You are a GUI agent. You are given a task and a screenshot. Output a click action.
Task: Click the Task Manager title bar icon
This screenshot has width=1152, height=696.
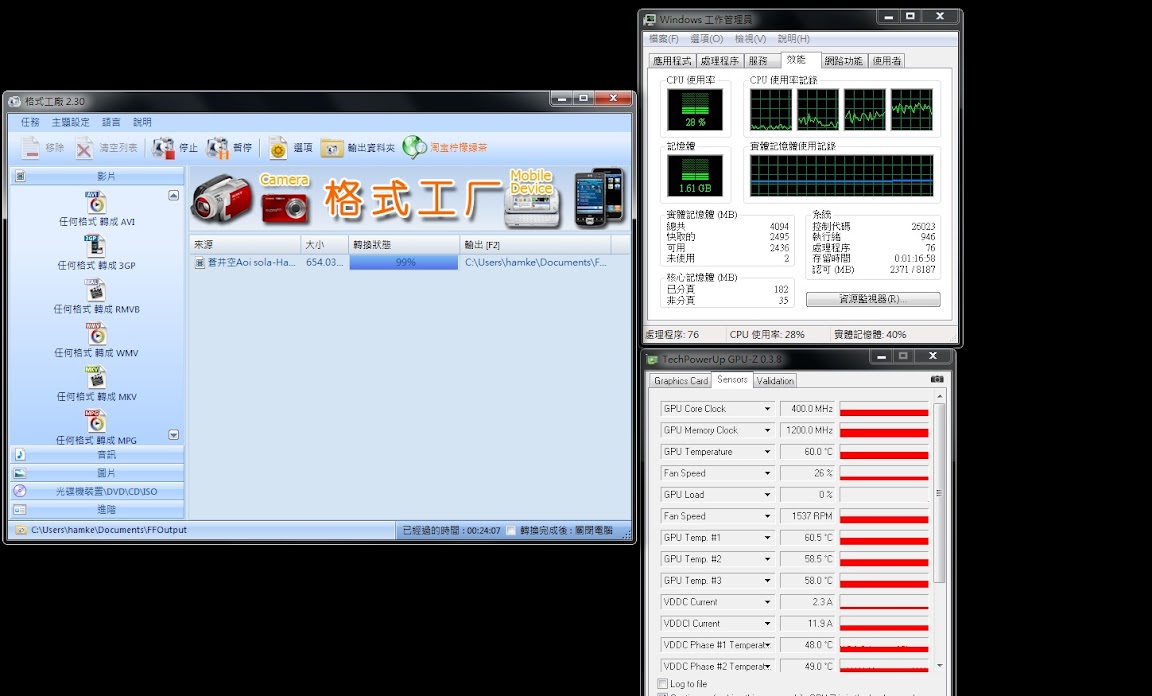coord(649,19)
